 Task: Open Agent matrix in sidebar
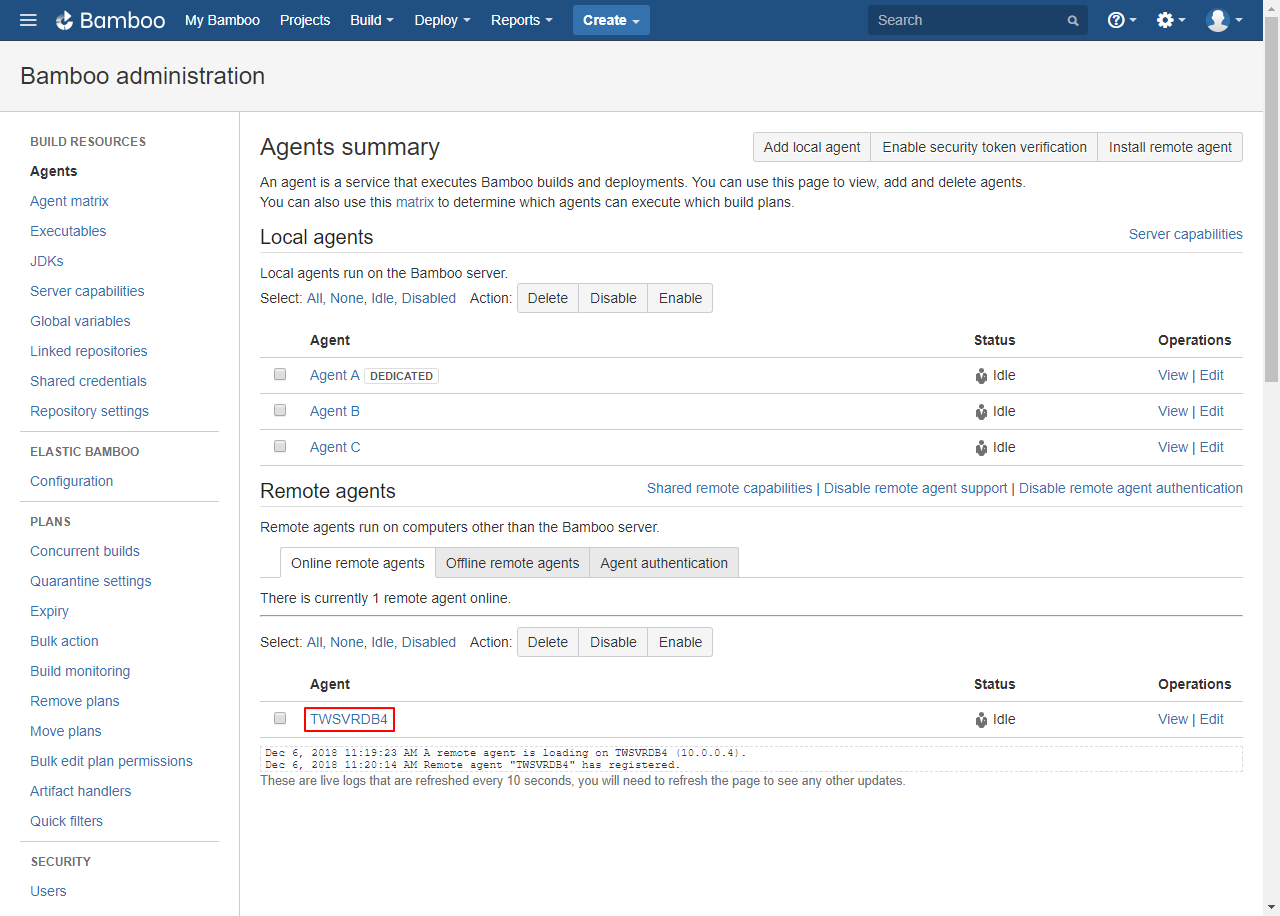click(x=69, y=201)
